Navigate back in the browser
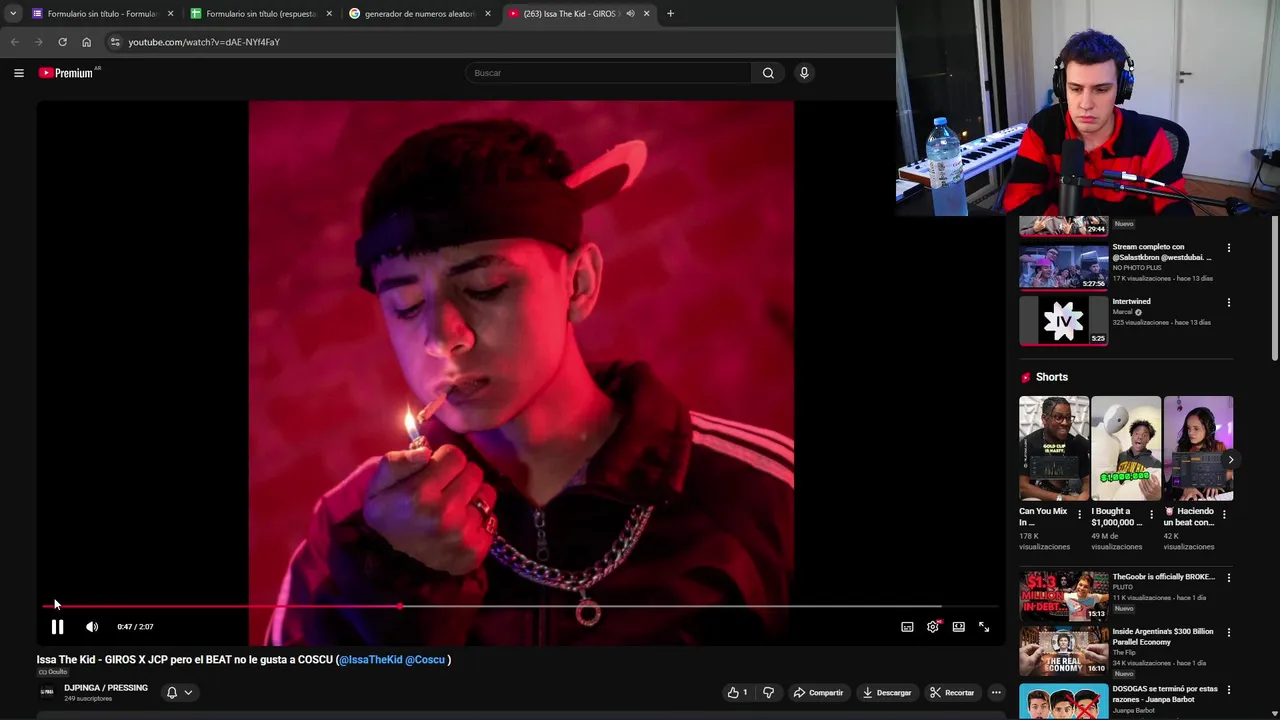 pos(14,42)
